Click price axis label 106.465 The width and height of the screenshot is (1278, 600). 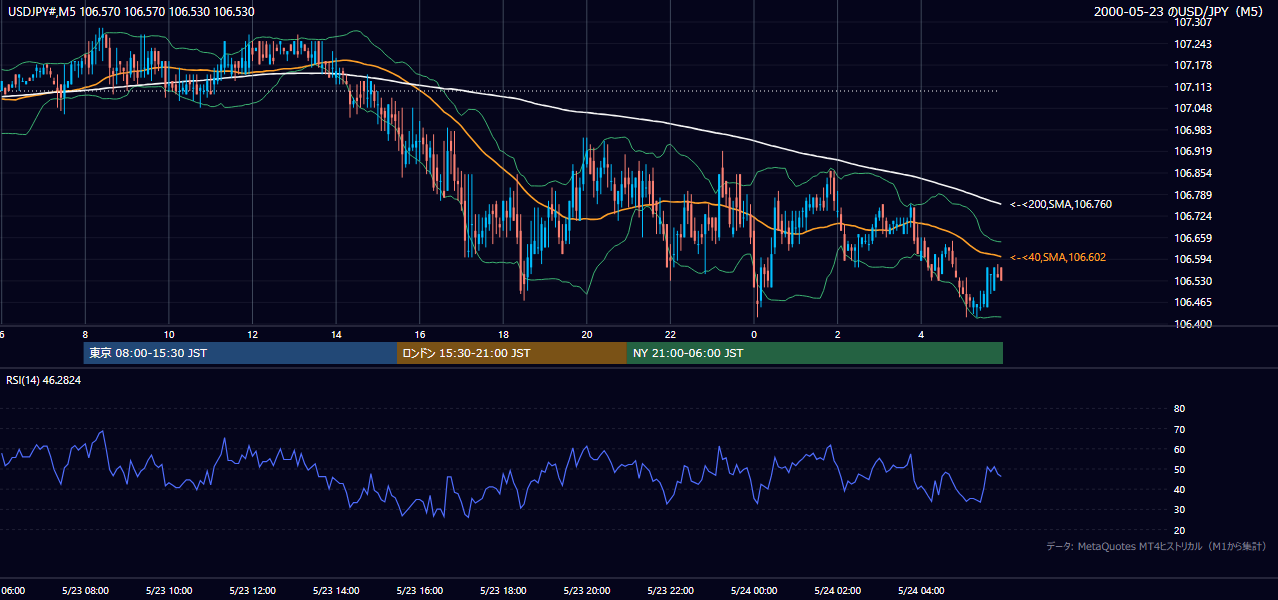1192,302
